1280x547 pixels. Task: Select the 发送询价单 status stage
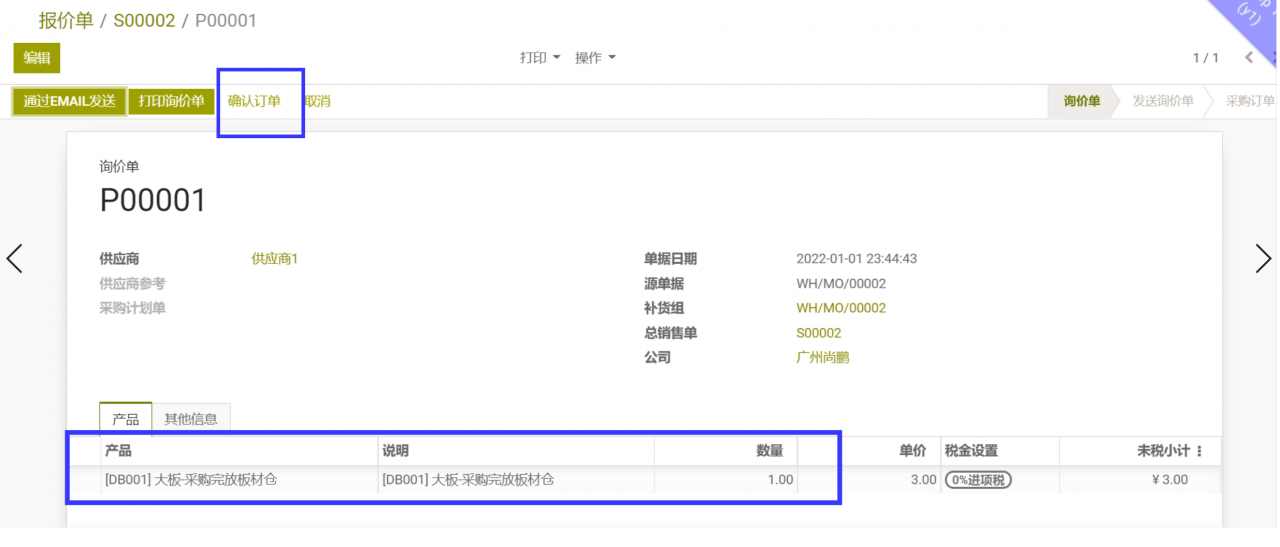click(x=1162, y=101)
